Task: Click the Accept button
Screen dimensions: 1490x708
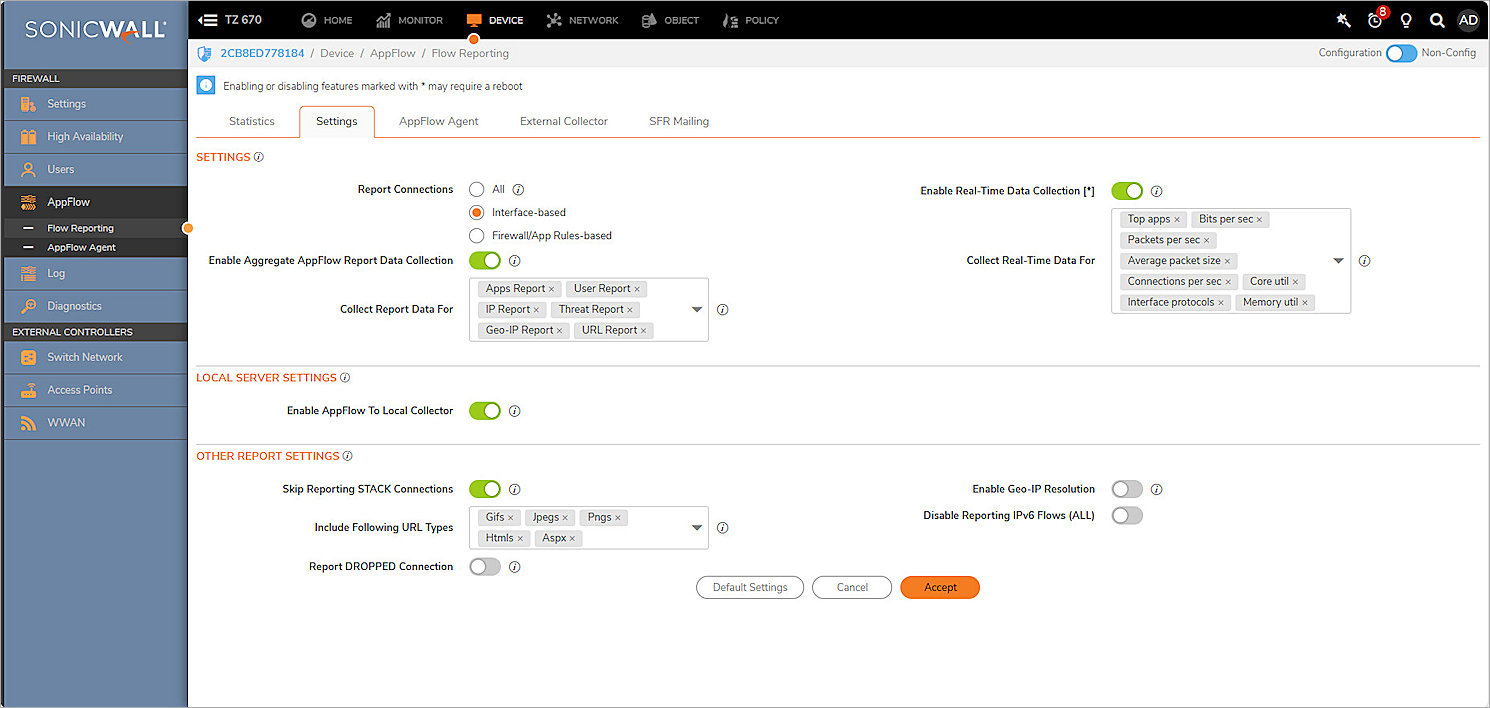Action: coord(939,587)
